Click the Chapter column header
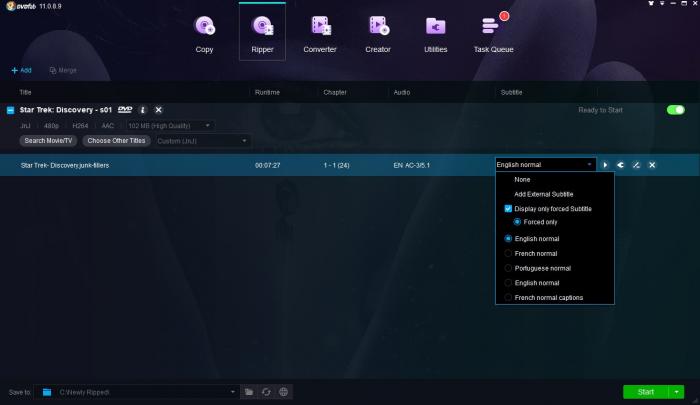 click(x=335, y=92)
